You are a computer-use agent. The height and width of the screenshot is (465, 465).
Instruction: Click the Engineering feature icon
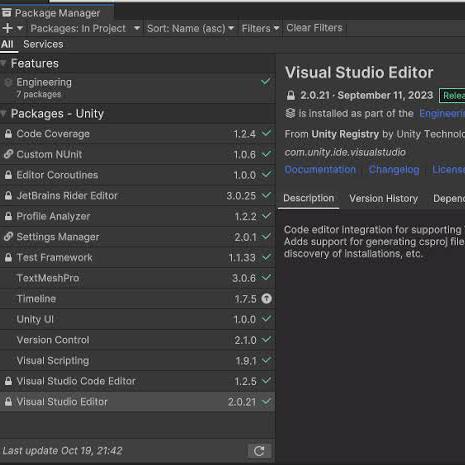tap(8, 82)
